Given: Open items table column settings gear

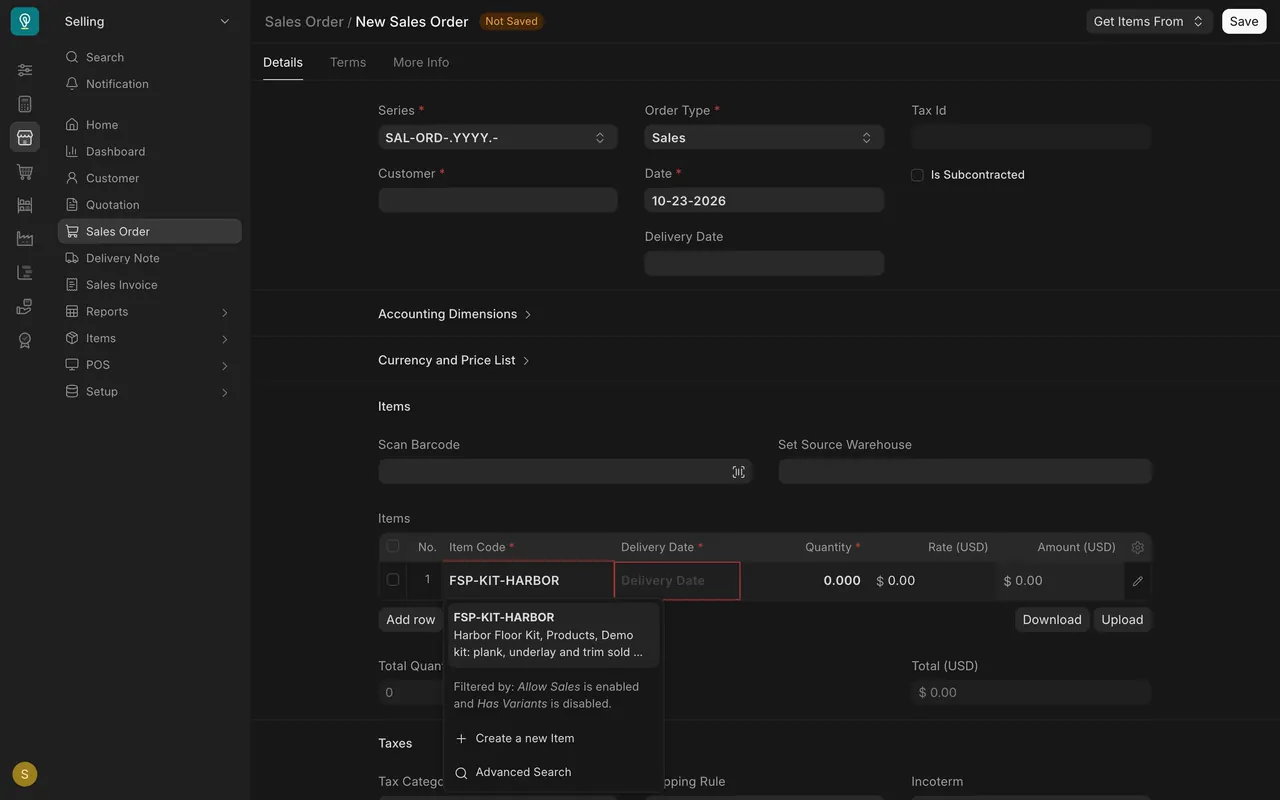Looking at the screenshot, I should click(1138, 547).
